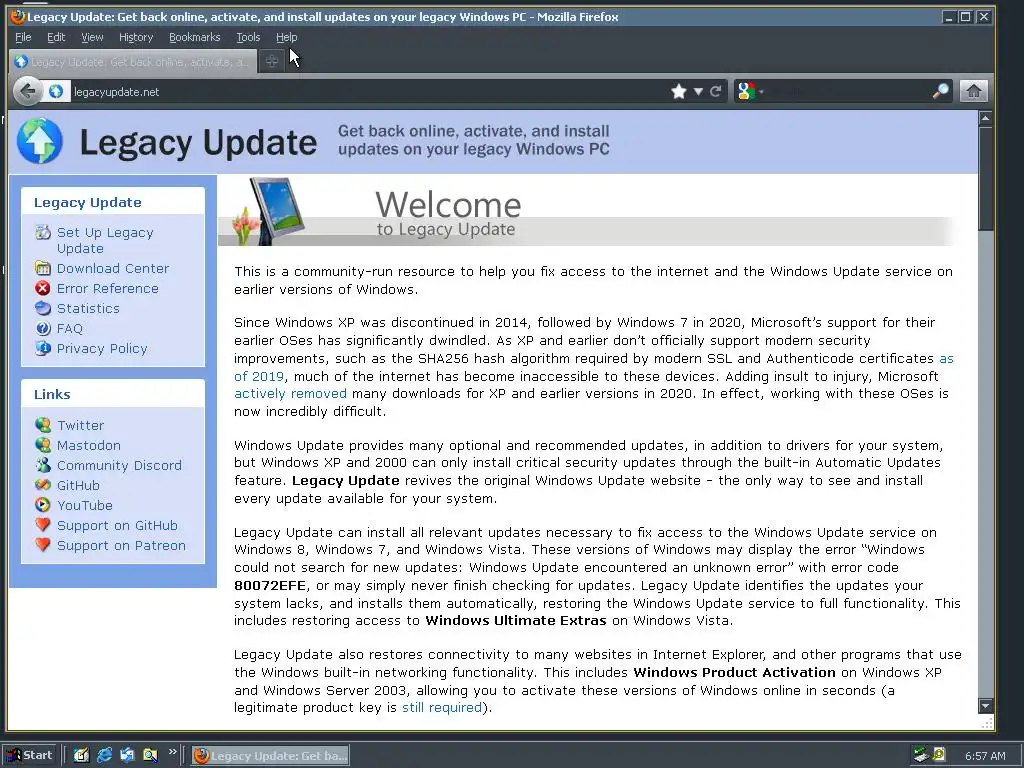1024x768 pixels.
Task: Click the first quick launch icon
Action: tap(81, 756)
